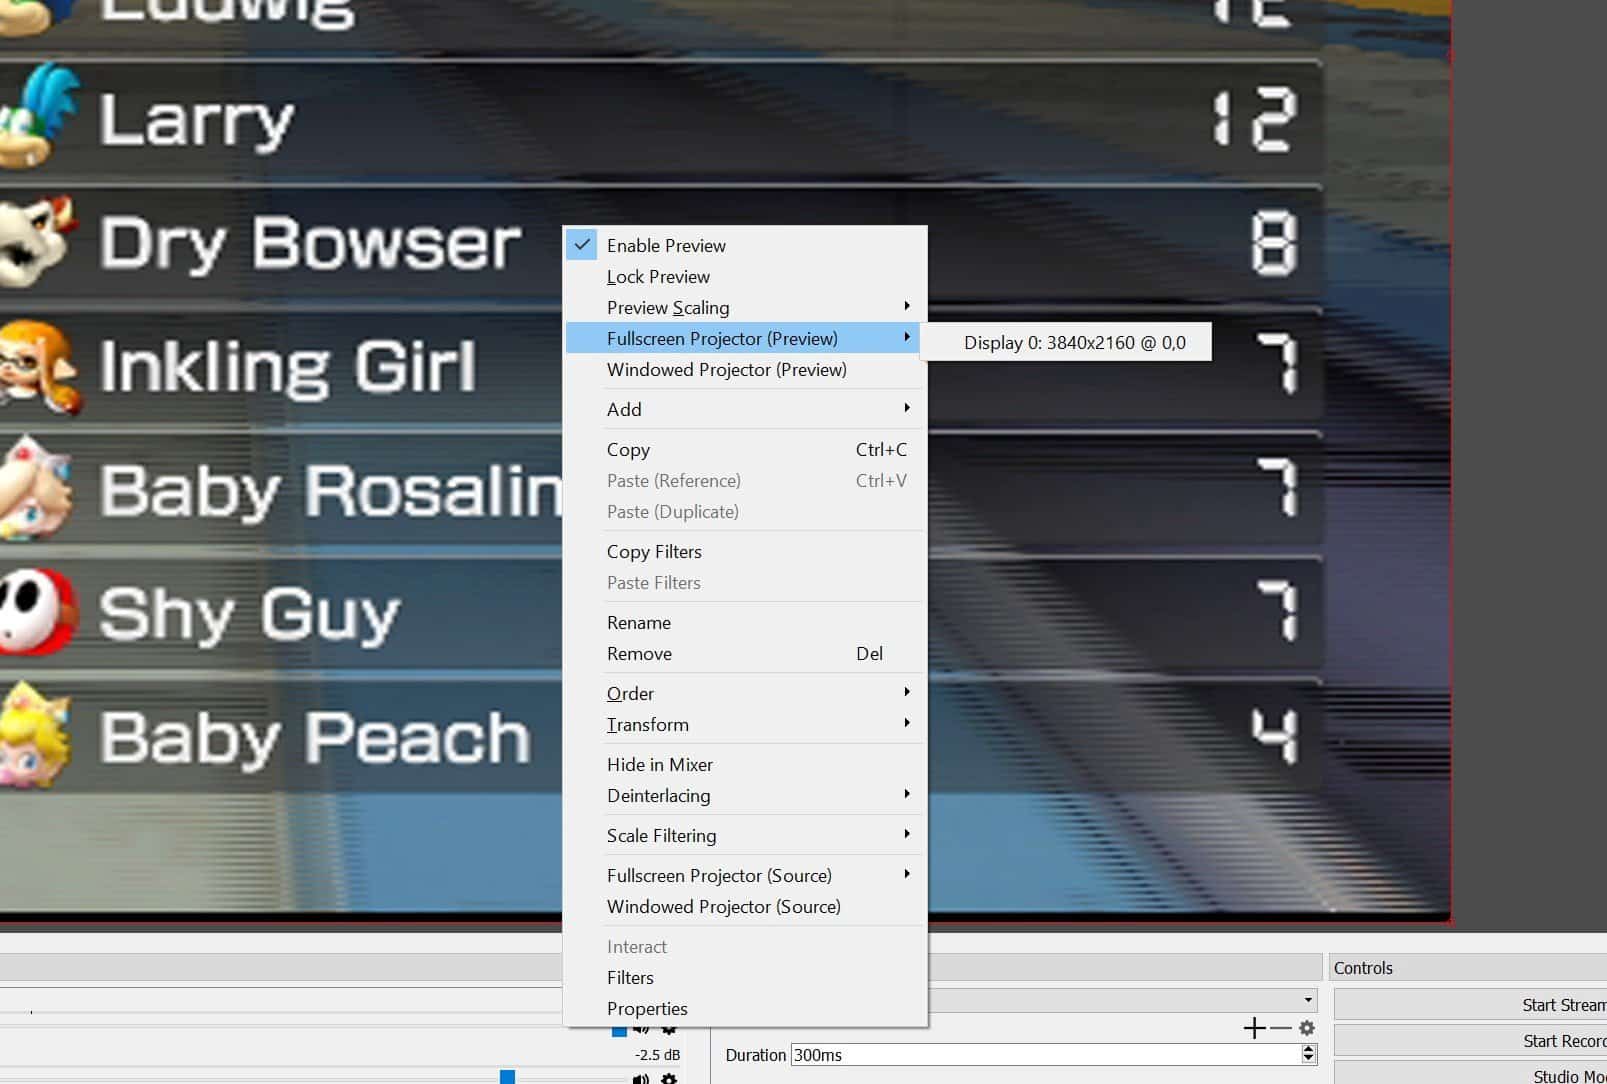Select Display 0: 3840x2160 projector option

1074,343
